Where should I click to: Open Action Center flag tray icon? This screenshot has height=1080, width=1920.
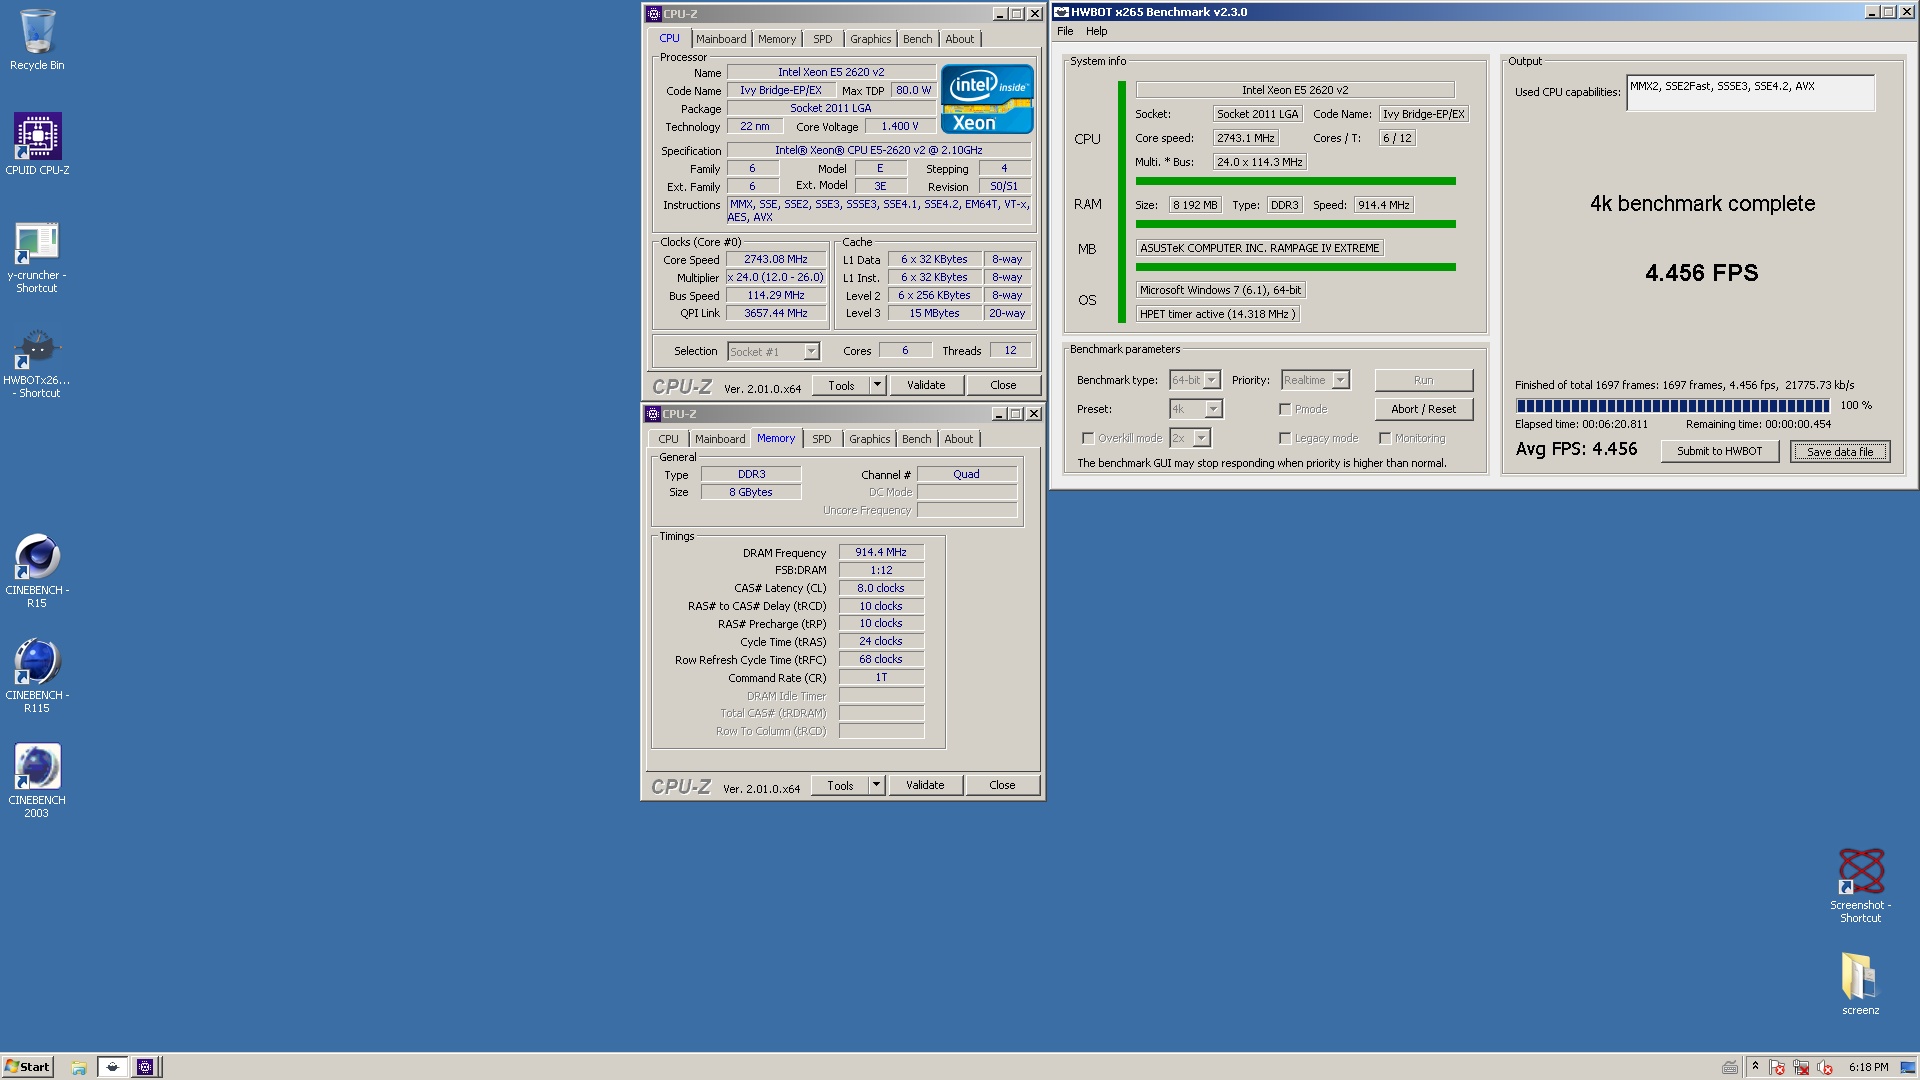(1777, 1067)
